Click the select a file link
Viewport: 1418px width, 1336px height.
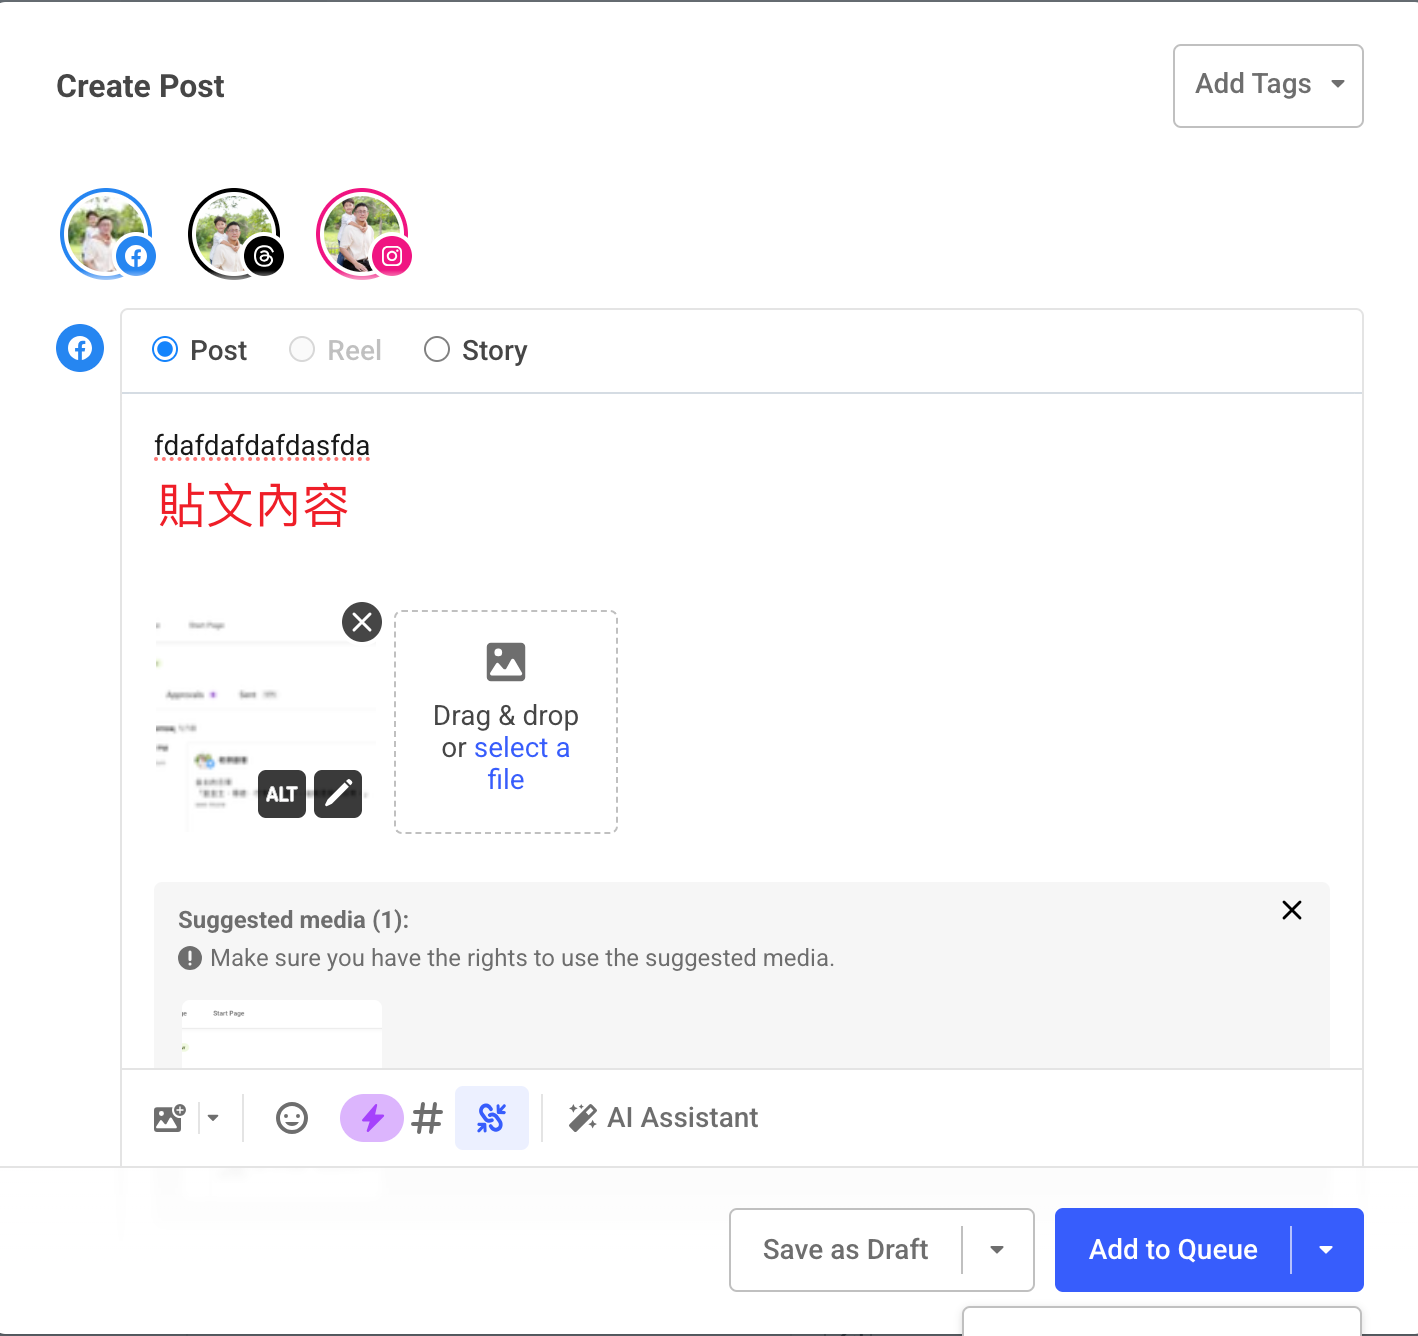[x=519, y=749]
